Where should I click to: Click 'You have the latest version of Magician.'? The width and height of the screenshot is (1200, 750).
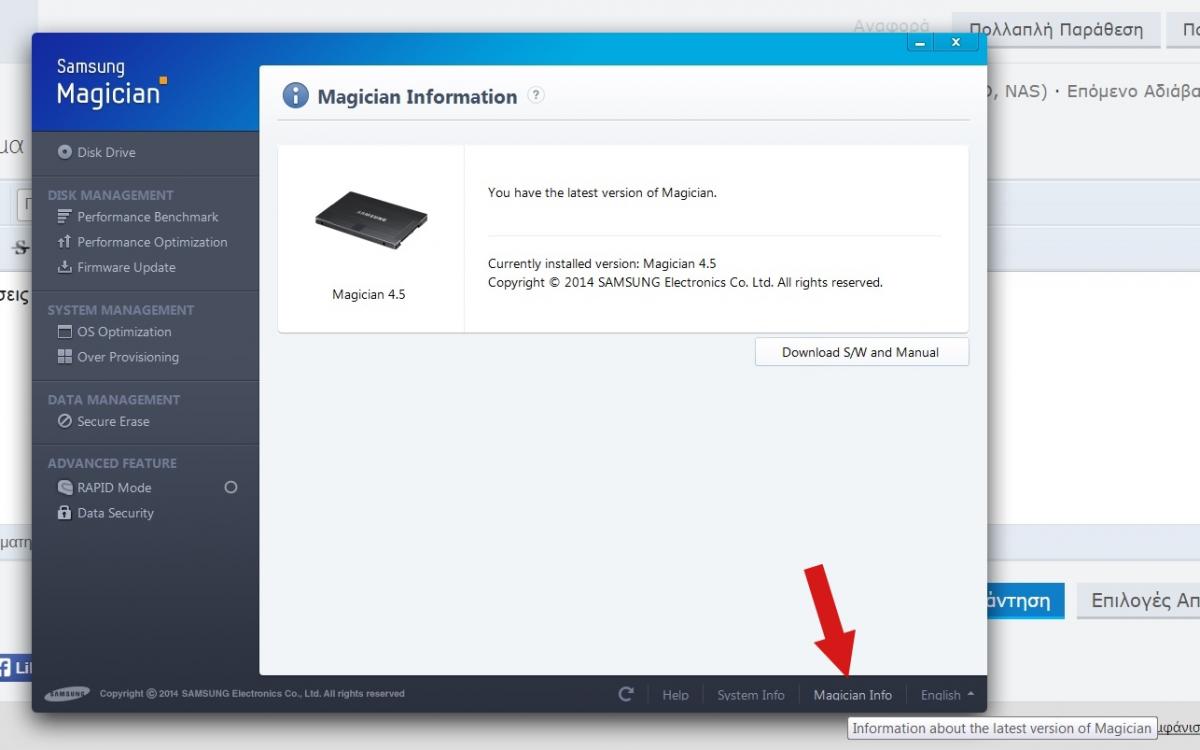[602, 193]
